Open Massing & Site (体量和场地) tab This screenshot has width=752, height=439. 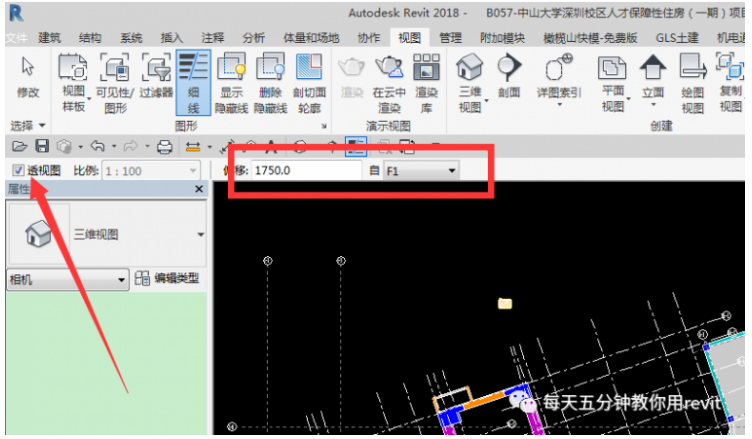[311, 37]
